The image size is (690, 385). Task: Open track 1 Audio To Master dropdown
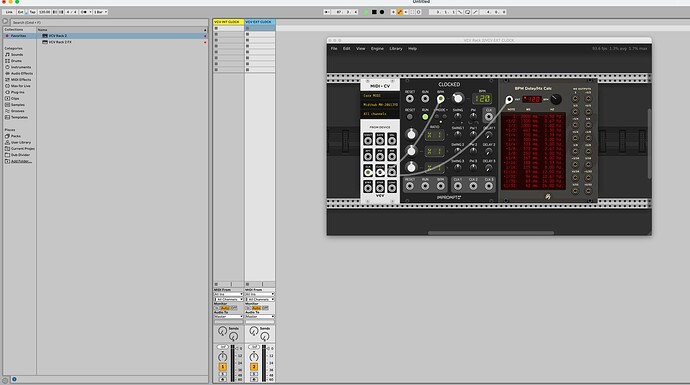point(228,316)
